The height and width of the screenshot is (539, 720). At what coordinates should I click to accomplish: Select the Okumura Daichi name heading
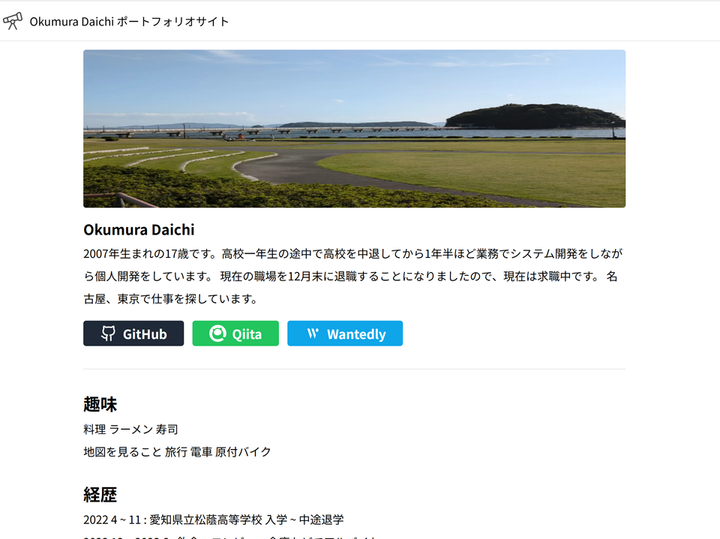139,230
